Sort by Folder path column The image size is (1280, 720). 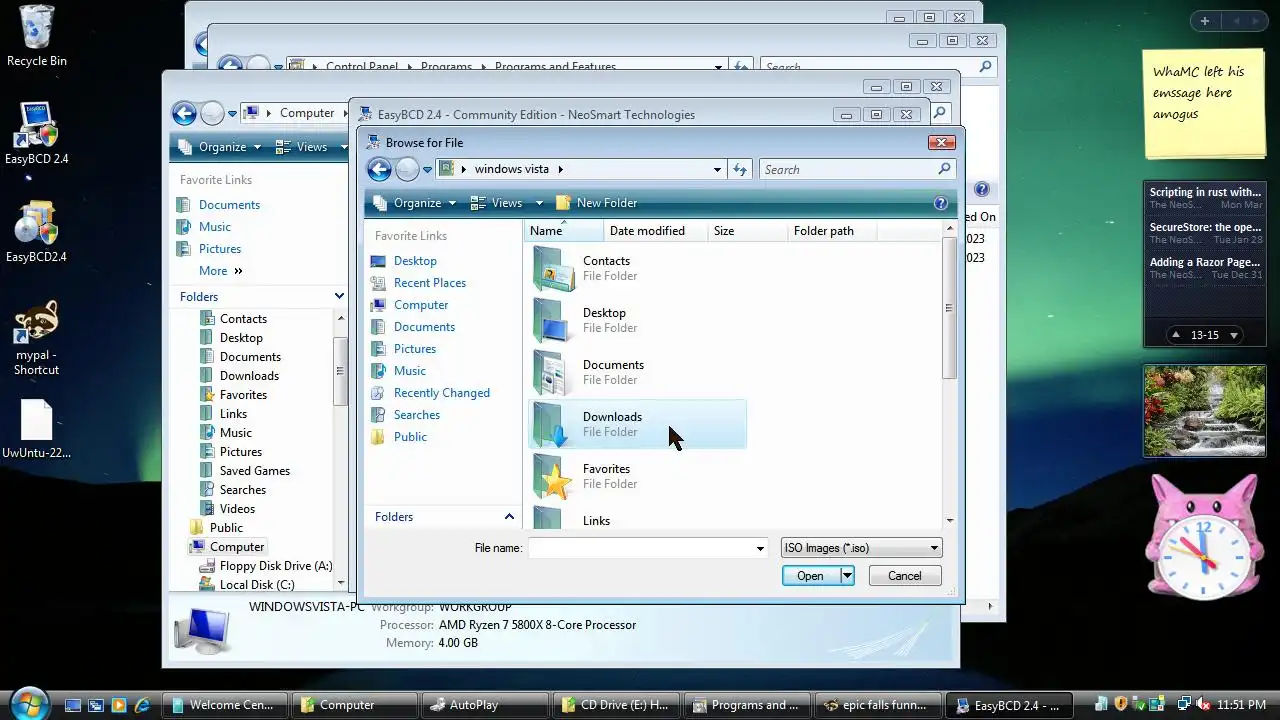click(832, 231)
